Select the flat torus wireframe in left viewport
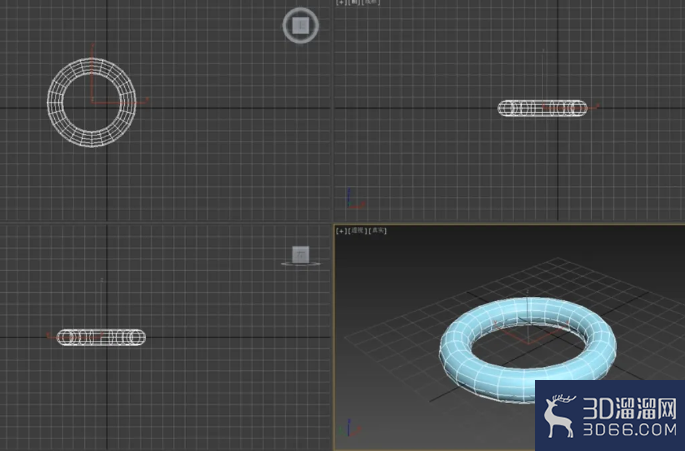685x451 pixels. coord(101,337)
